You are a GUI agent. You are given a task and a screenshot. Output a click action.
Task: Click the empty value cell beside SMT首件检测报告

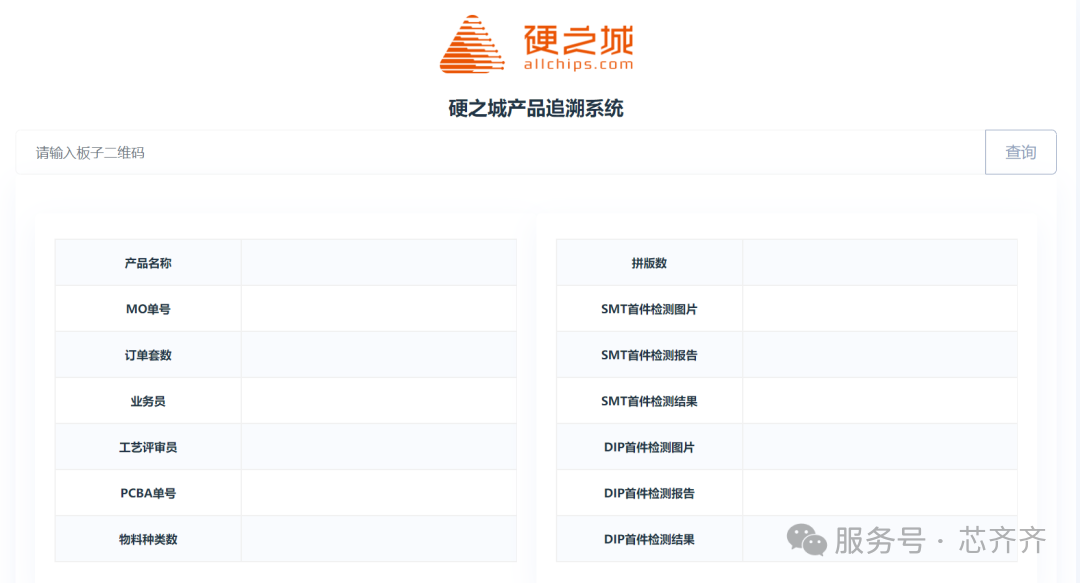pyautogui.click(x=880, y=355)
